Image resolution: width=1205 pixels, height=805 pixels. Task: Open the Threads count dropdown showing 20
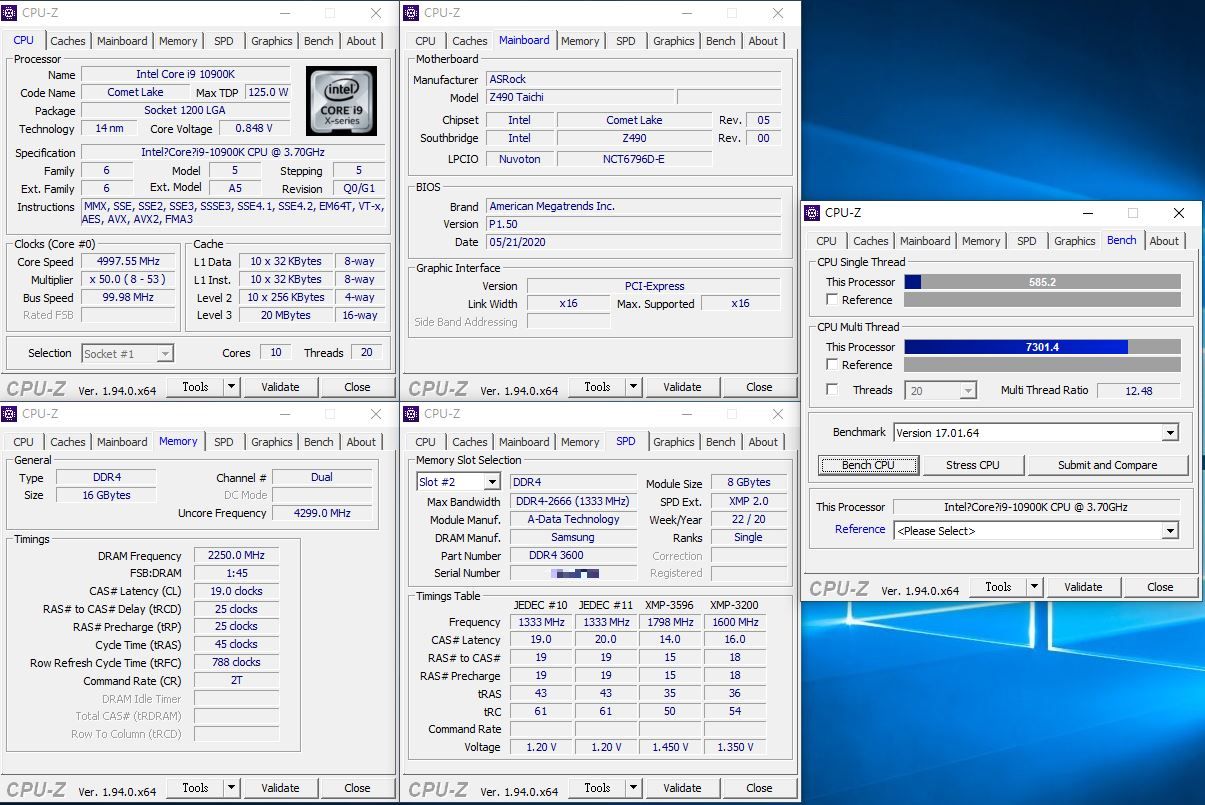[x=968, y=391]
